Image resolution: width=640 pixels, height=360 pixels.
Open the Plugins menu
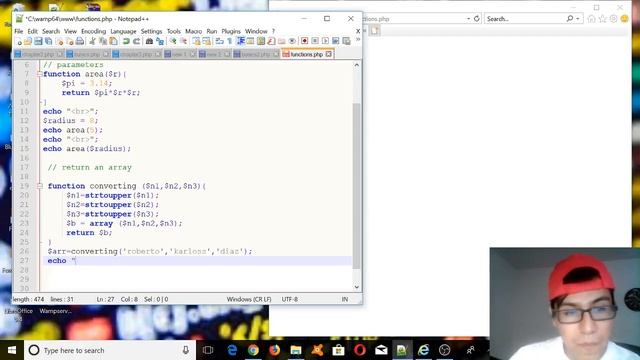[231, 31]
